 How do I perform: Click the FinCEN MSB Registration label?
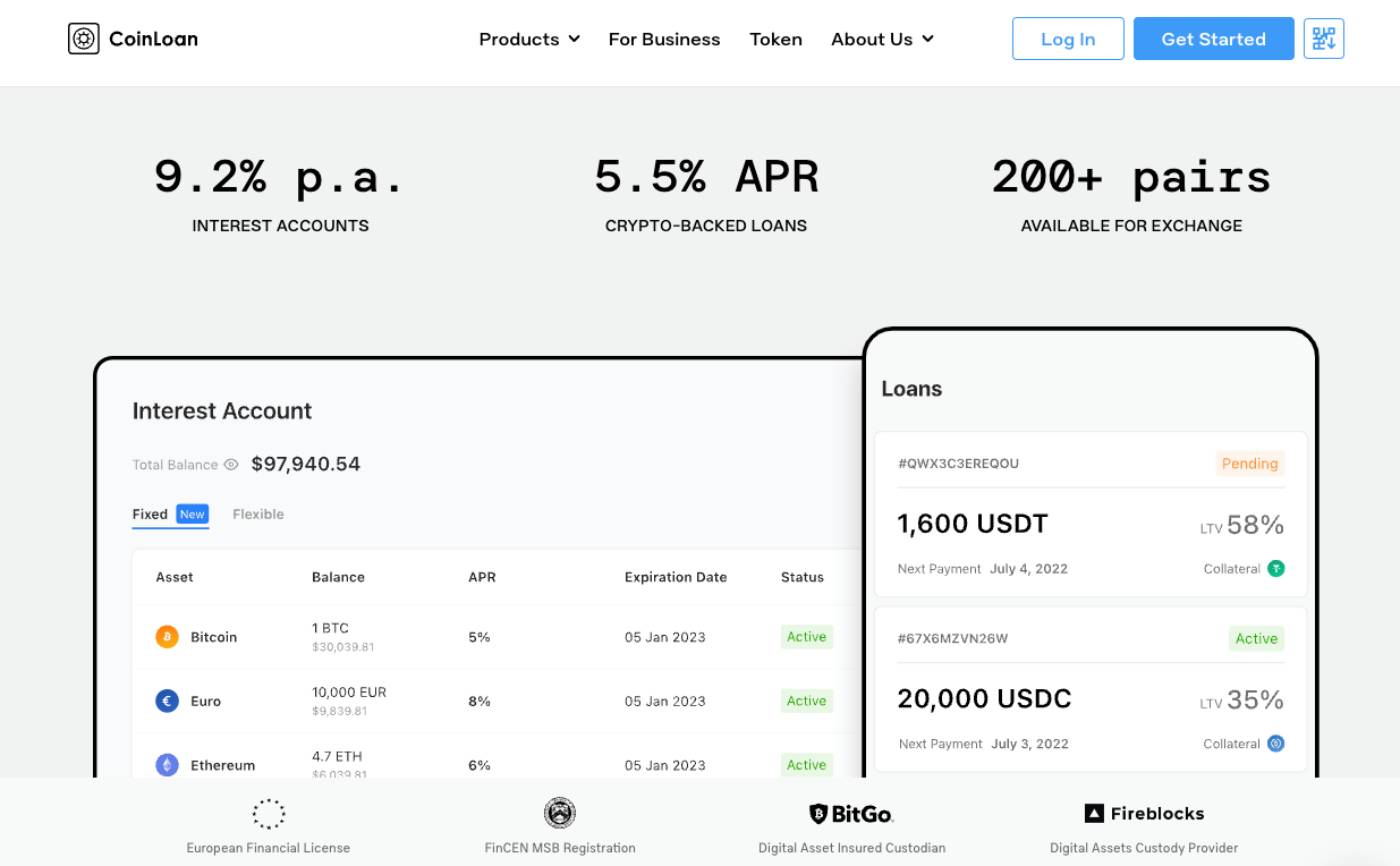click(x=560, y=848)
